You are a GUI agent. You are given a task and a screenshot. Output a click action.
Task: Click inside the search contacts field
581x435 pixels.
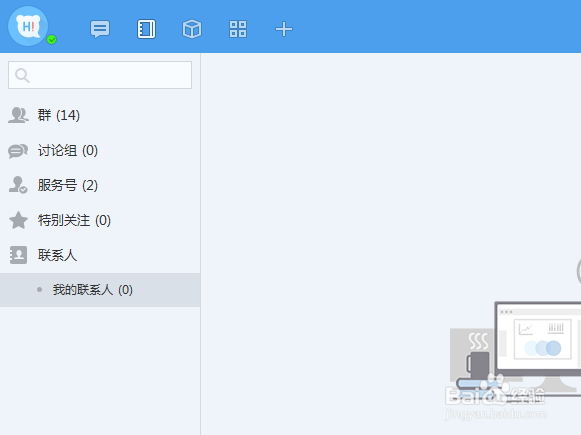[100, 75]
